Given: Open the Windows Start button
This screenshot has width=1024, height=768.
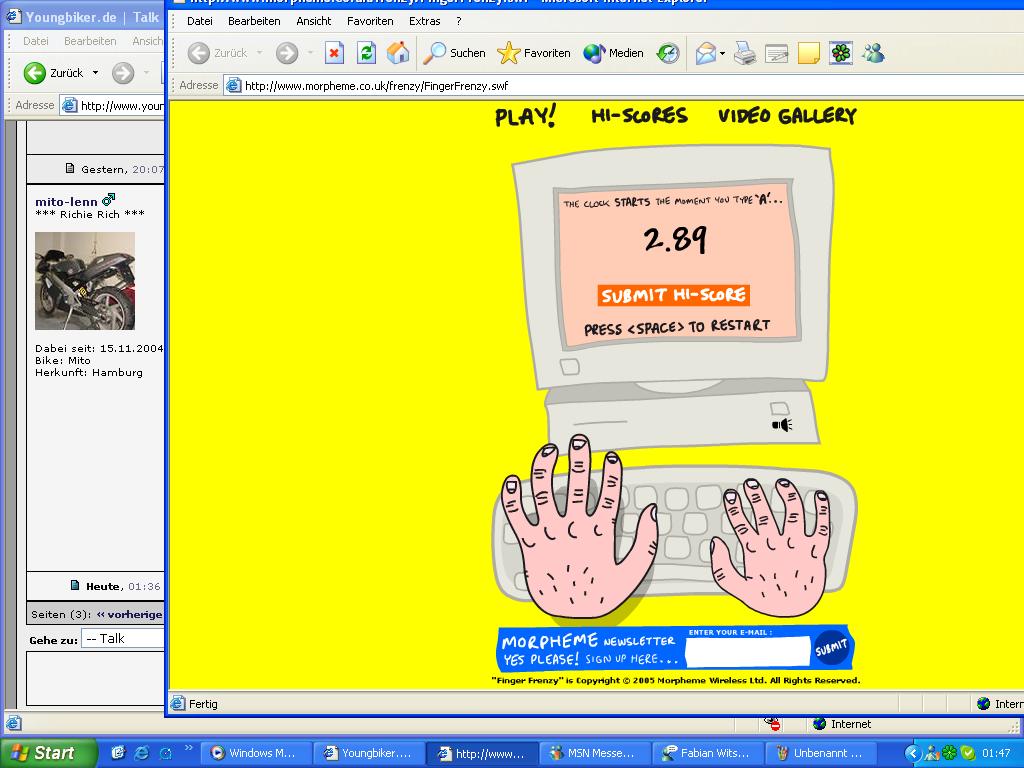Looking at the screenshot, I should point(49,753).
